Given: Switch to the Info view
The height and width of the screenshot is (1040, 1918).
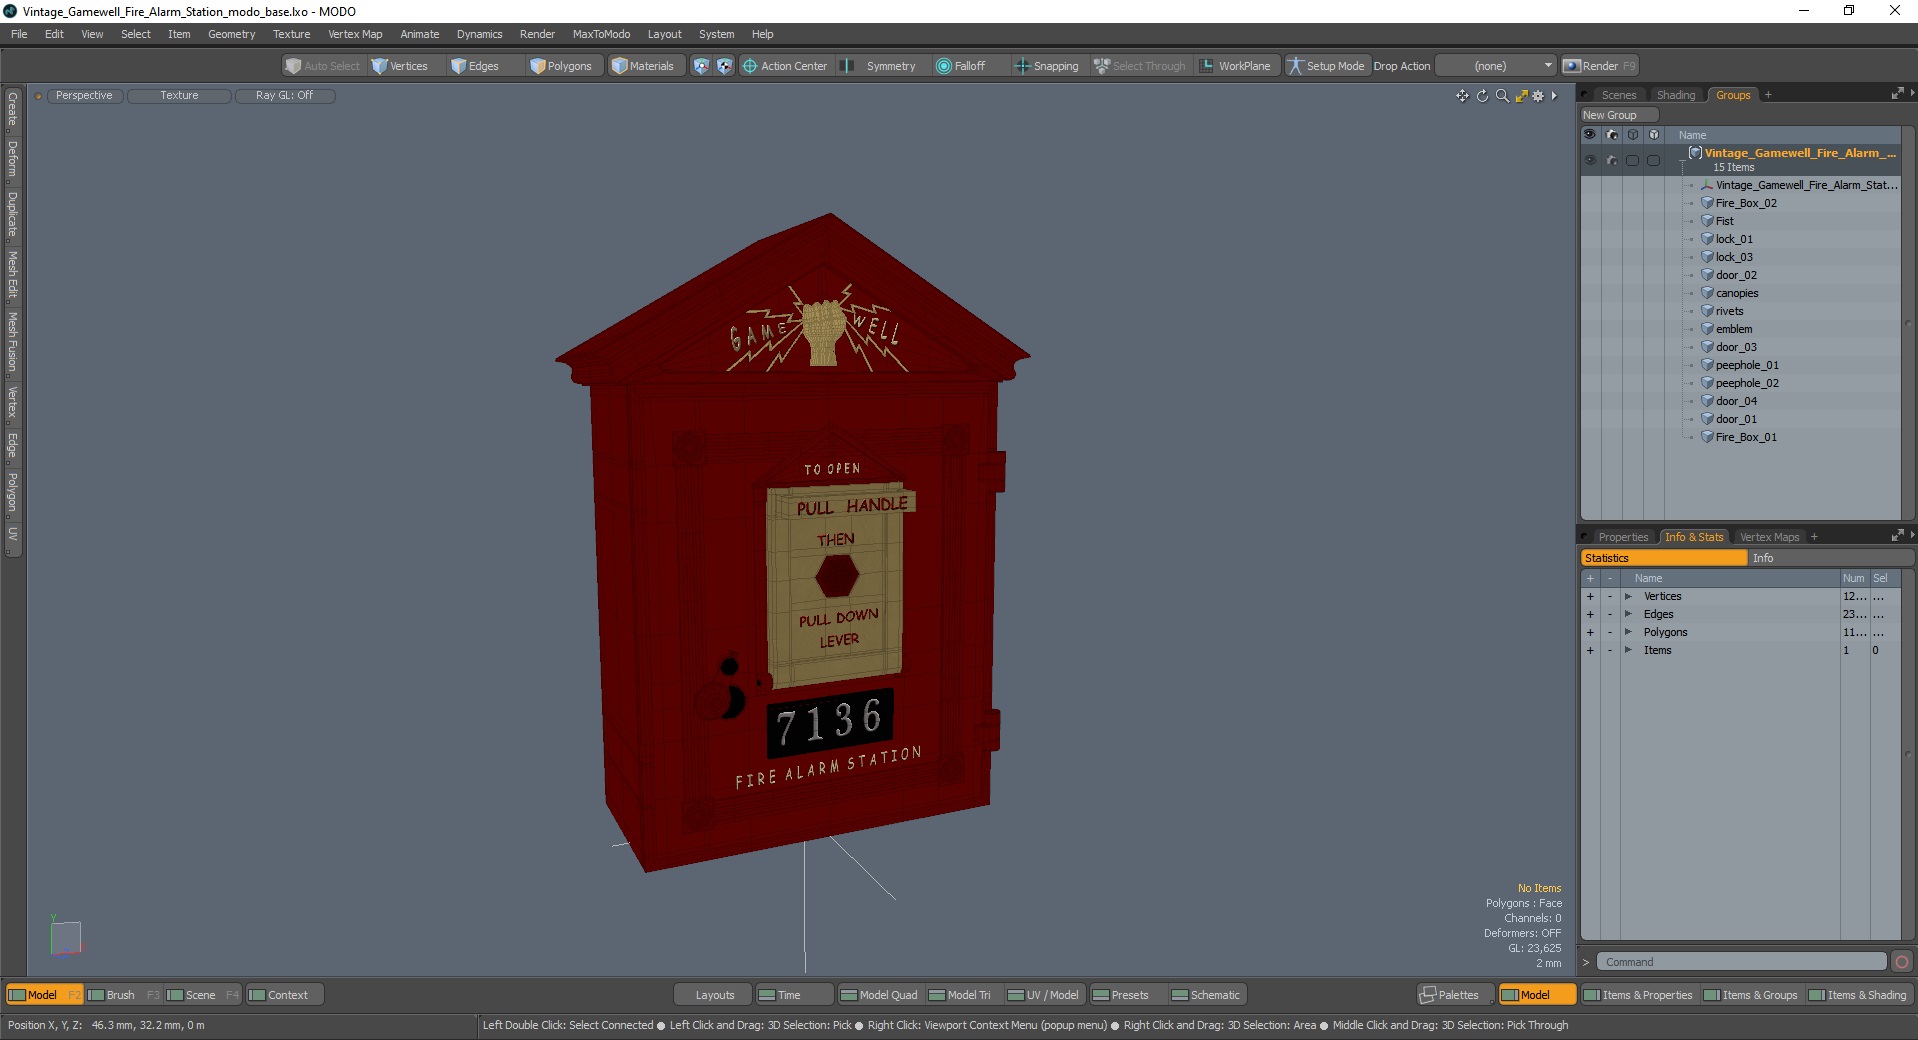Looking at the screenshot, I should 1830,558.
